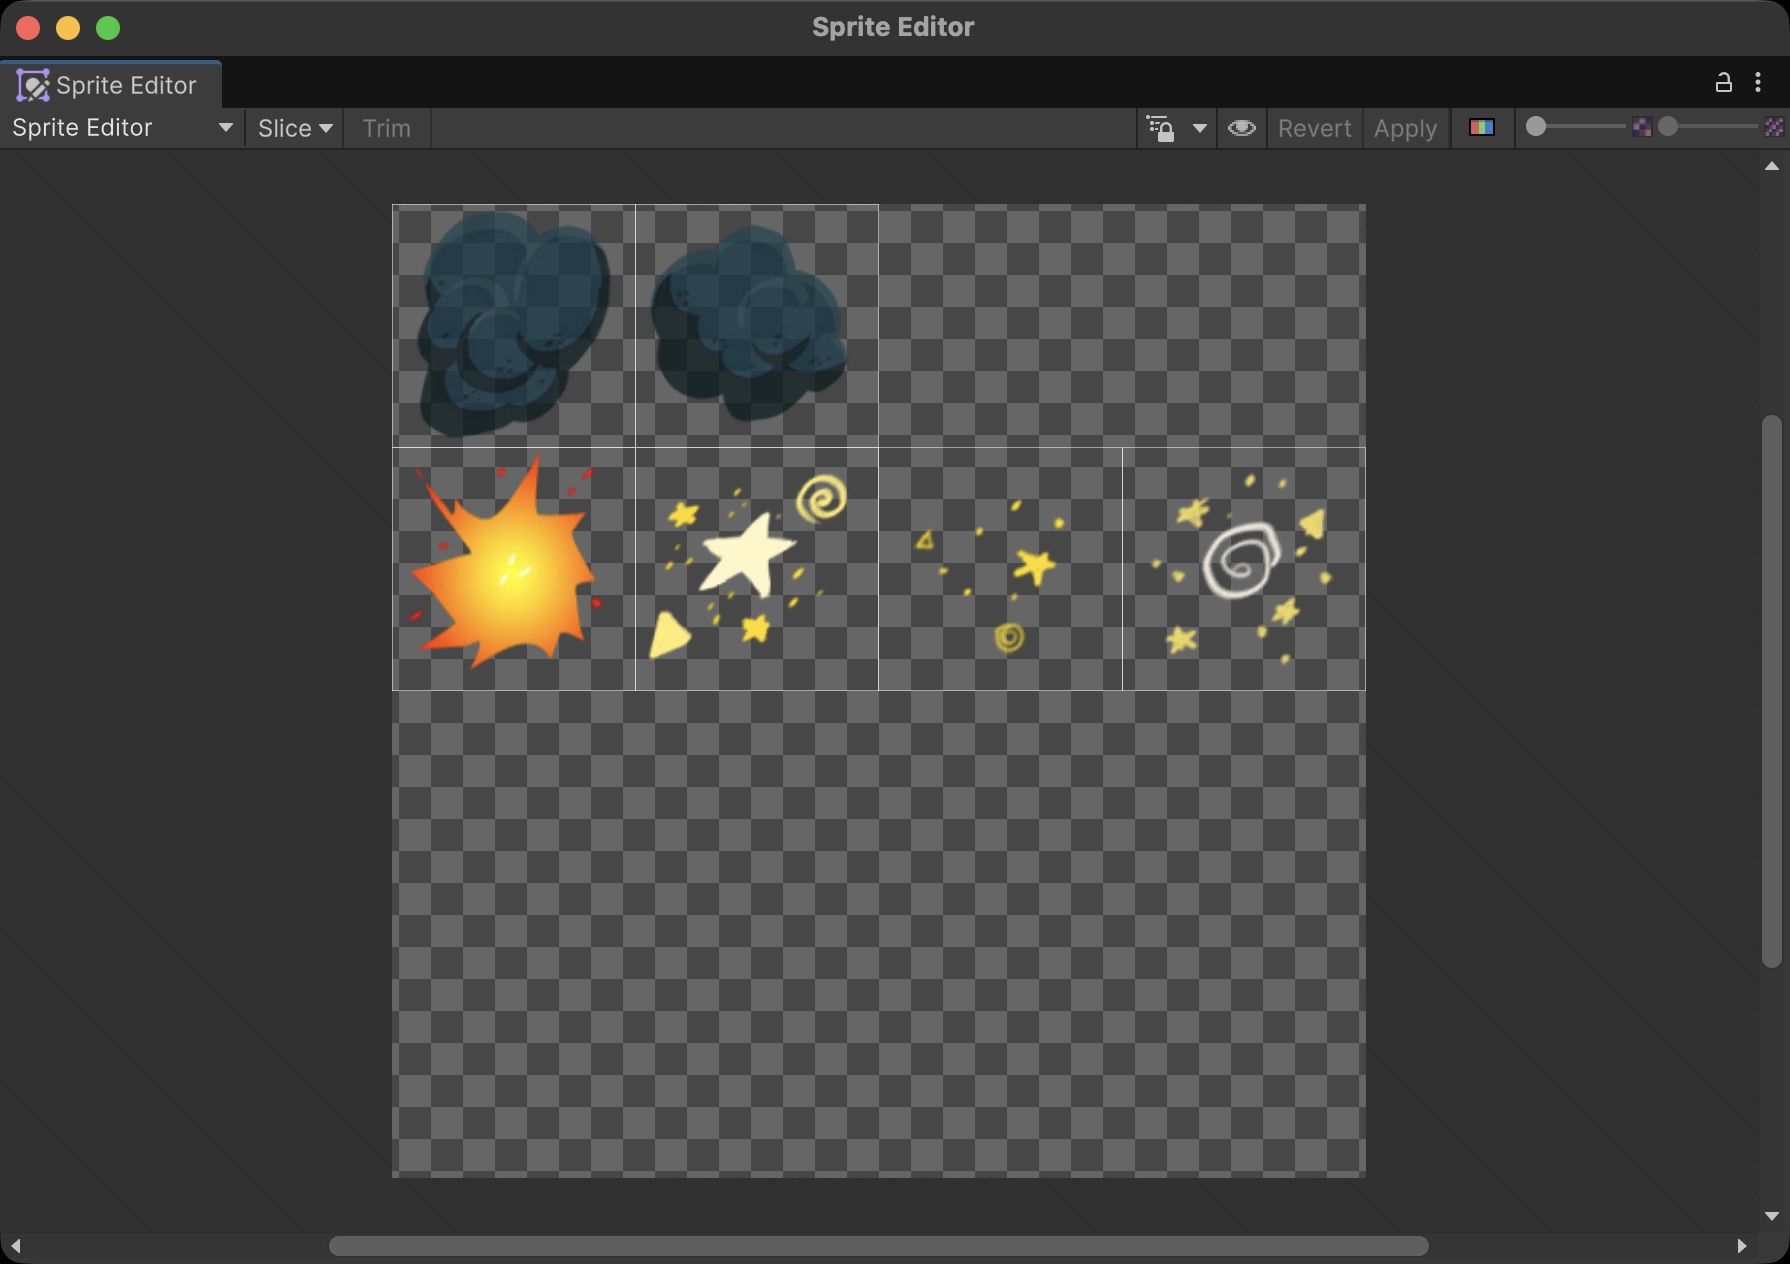Image resolution: width=1790 pixels, height=1264 pixels.
Task: Click the Revert button
Action: pyautogui.click(x=1314, y=128)
